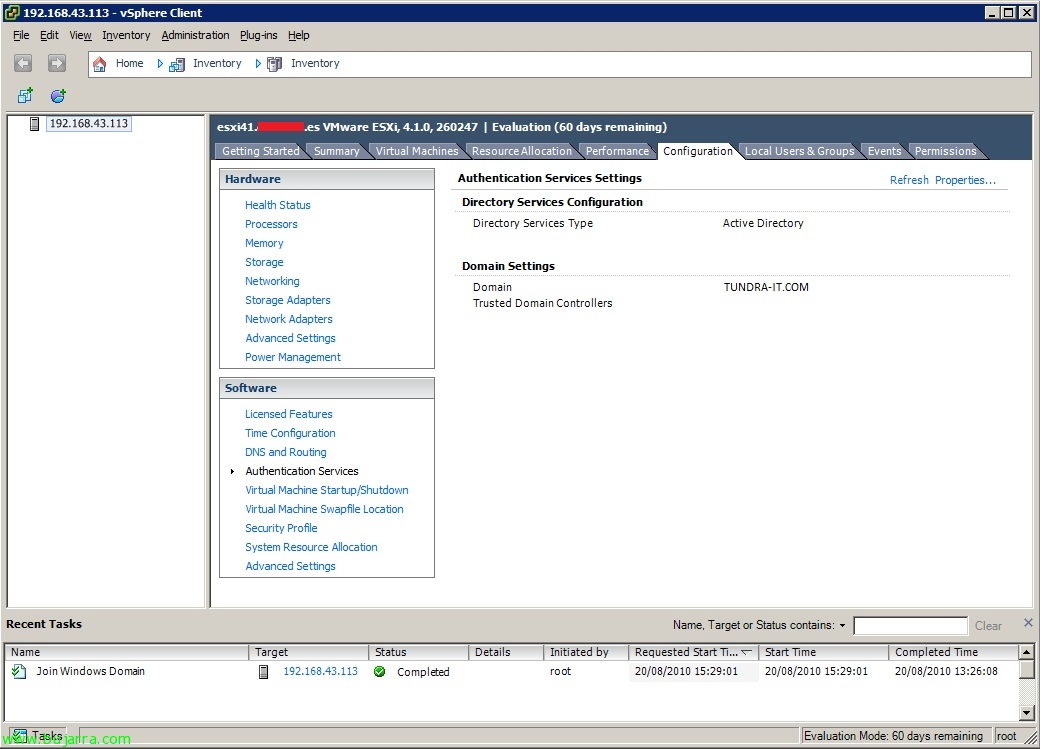The image size is (1040, 749).
Task: Open the Memory link
Action: (264, 243)
